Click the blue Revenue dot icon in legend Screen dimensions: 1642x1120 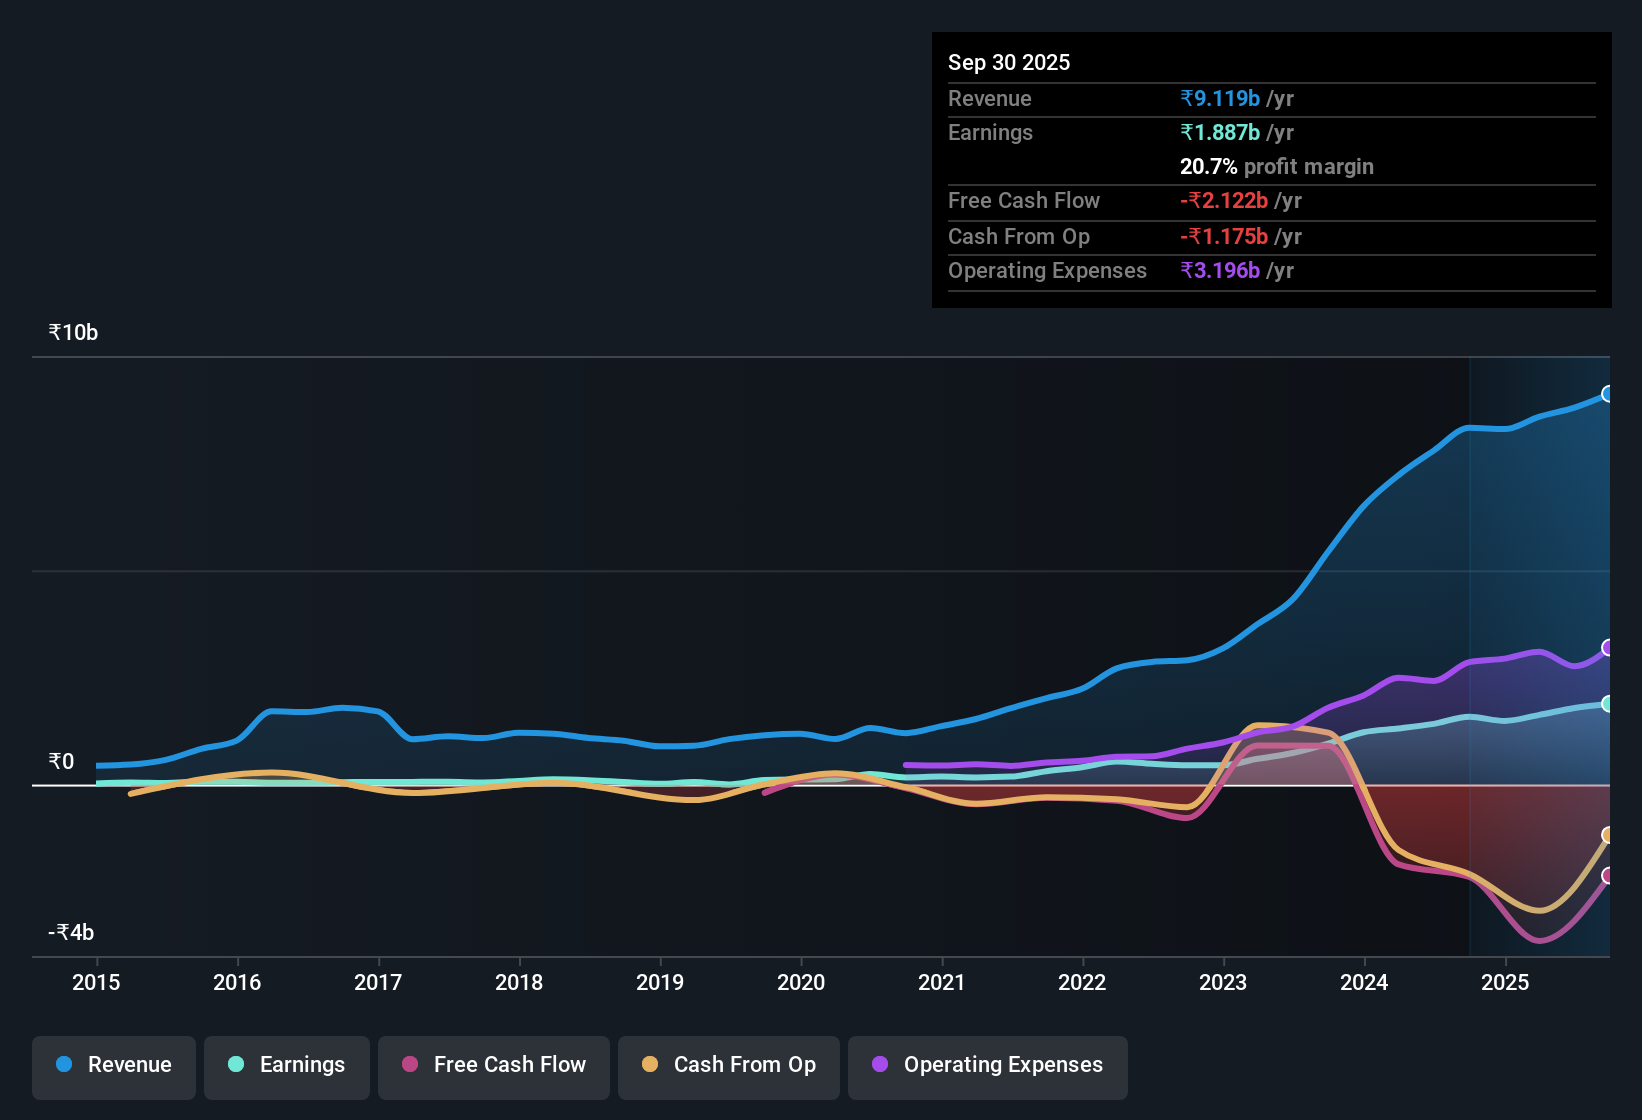click(63, 1065)
